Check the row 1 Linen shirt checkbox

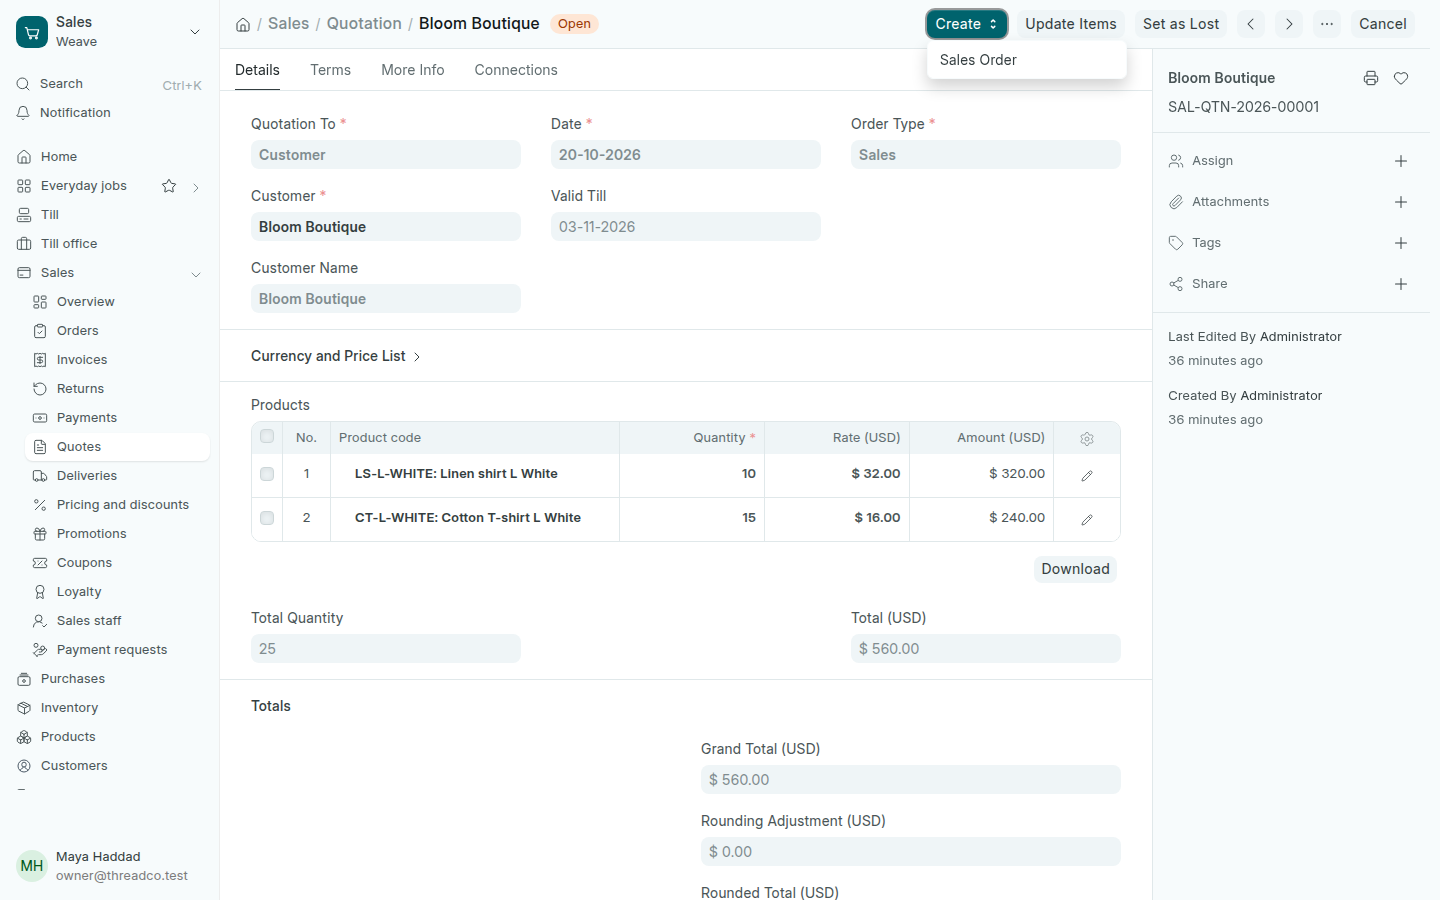tap(267, 474)
